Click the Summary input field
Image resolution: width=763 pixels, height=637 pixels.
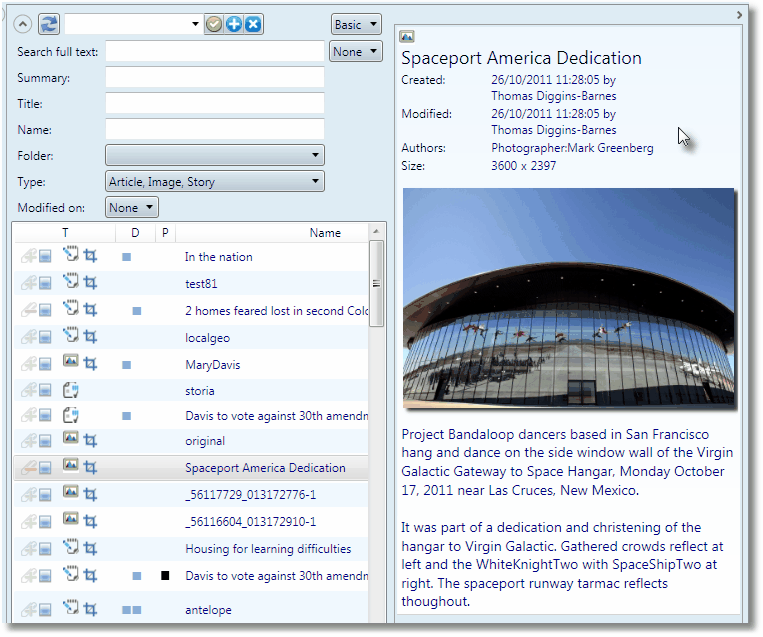click(x=215, y=77)
